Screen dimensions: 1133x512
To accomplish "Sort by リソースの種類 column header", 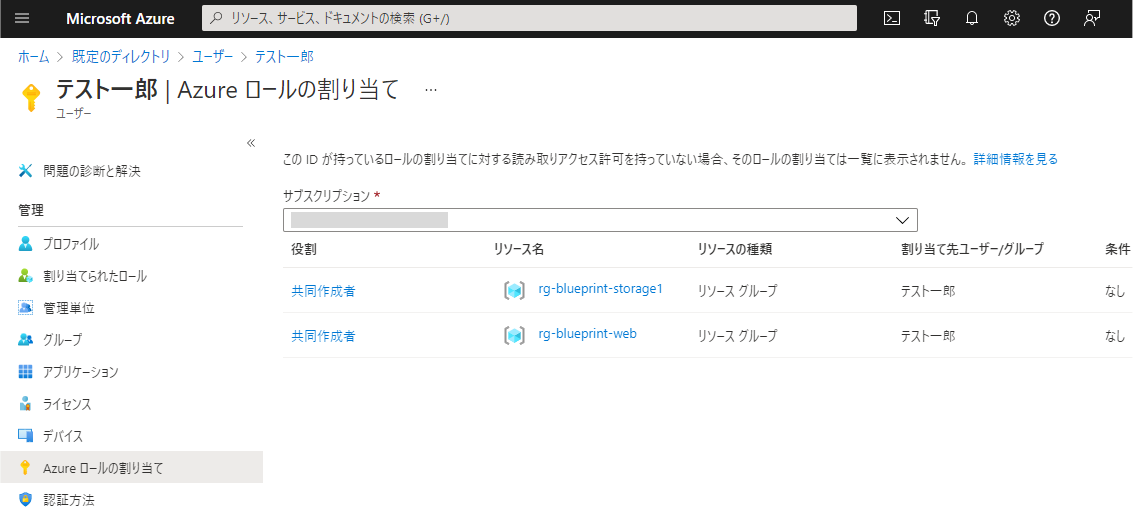I will tap(735, 249).
